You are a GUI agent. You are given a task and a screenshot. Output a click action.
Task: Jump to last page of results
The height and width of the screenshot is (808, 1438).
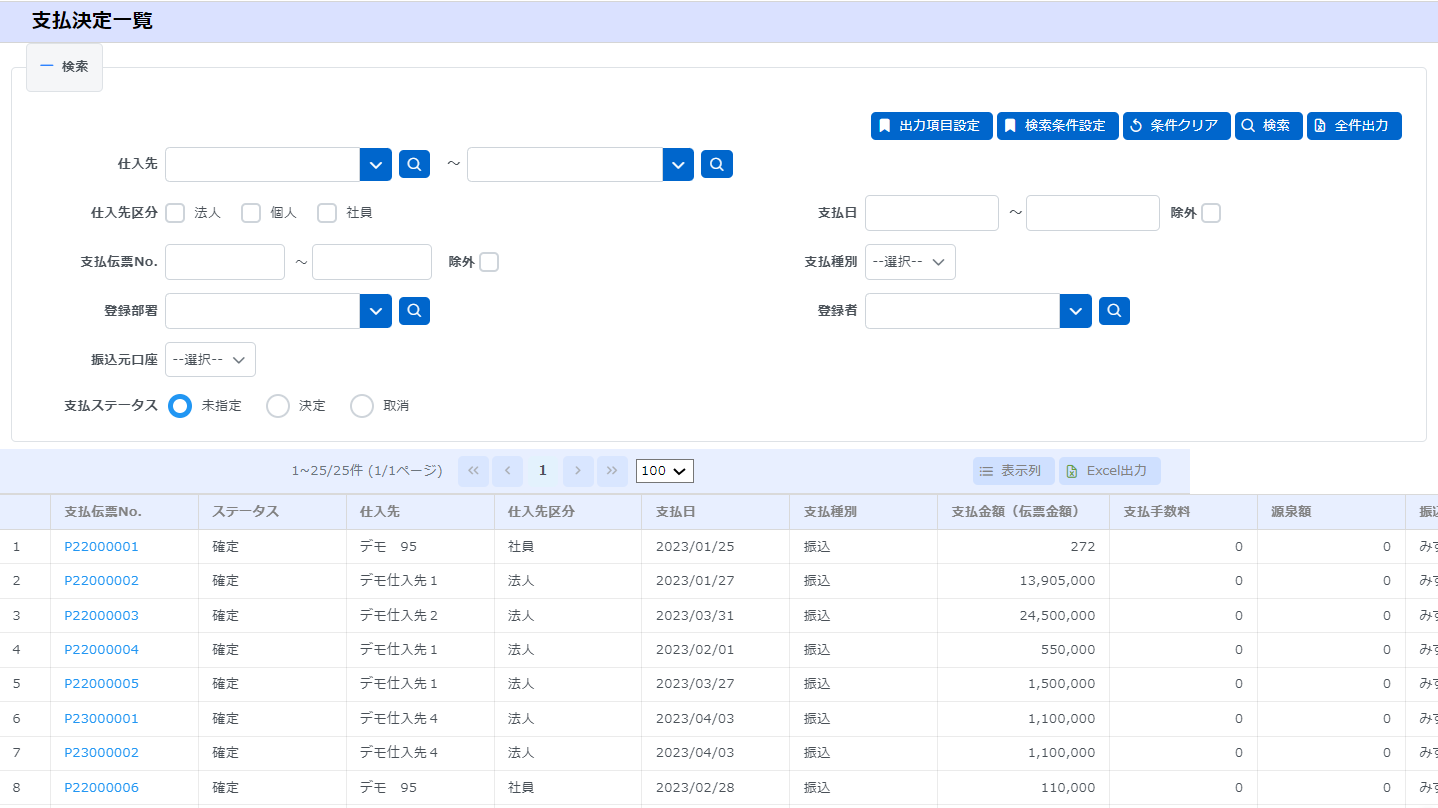click(x=612, y=471)
